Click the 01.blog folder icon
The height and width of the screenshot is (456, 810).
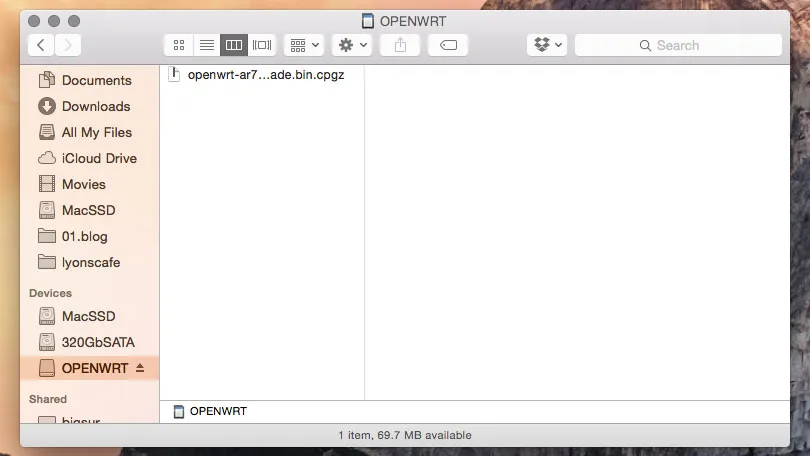(46, 236)
